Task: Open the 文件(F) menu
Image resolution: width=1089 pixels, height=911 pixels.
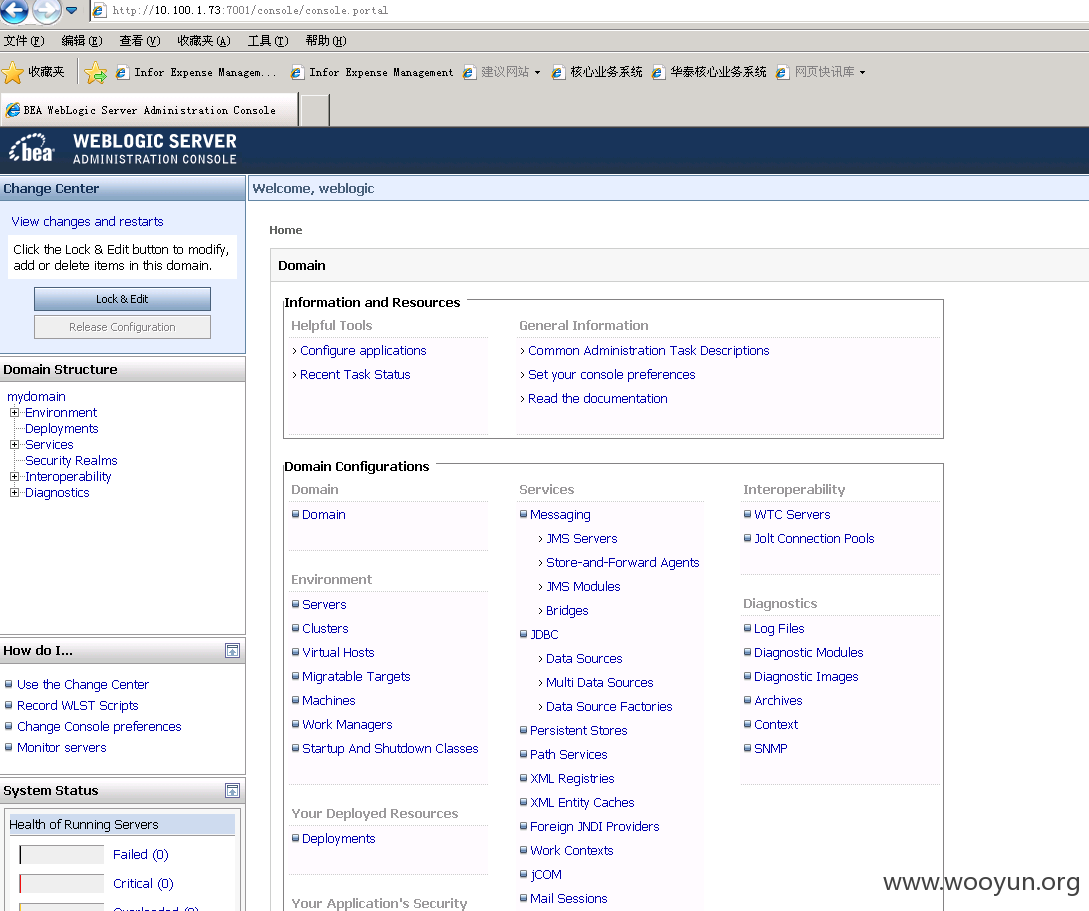Action: 24,41
